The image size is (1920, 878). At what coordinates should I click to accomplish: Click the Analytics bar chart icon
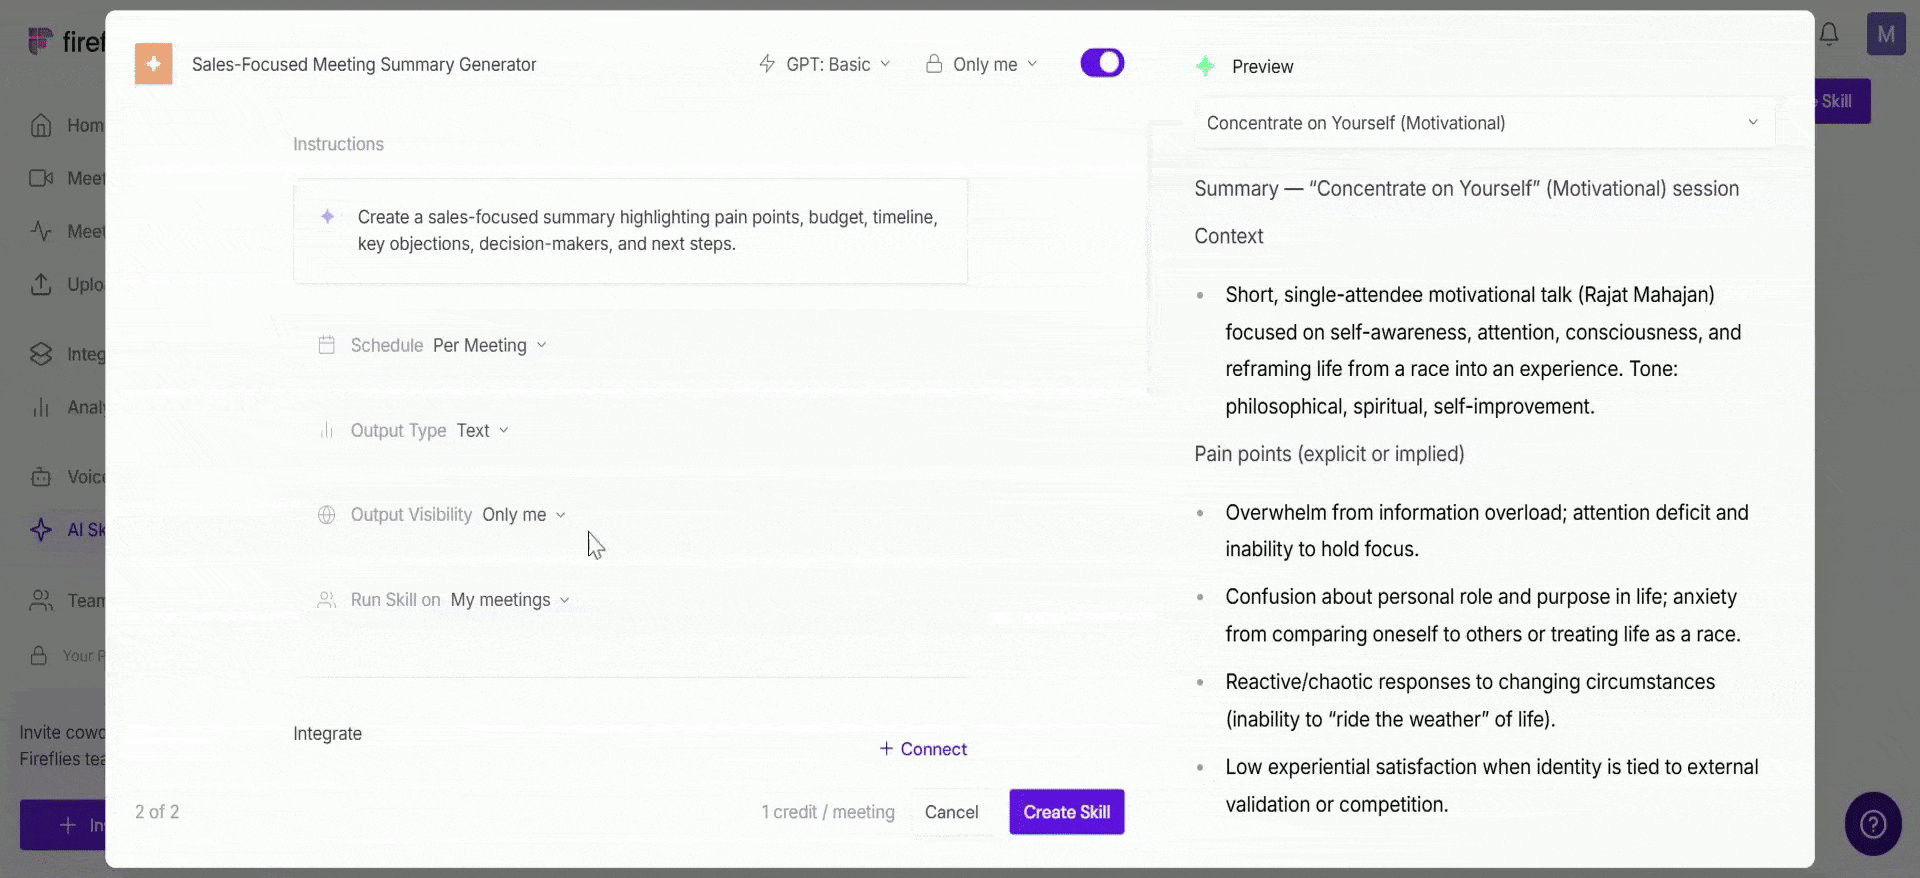(41, 407)
